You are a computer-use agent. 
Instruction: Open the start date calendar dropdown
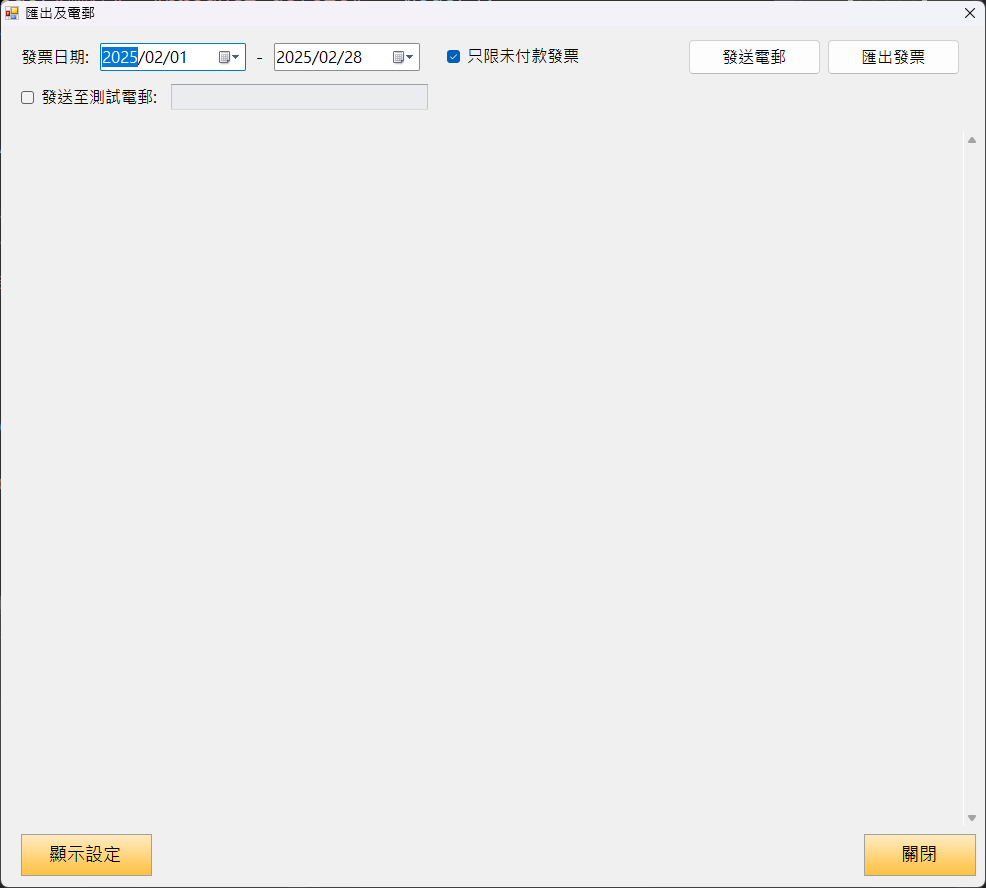click(x=229, y=57)
